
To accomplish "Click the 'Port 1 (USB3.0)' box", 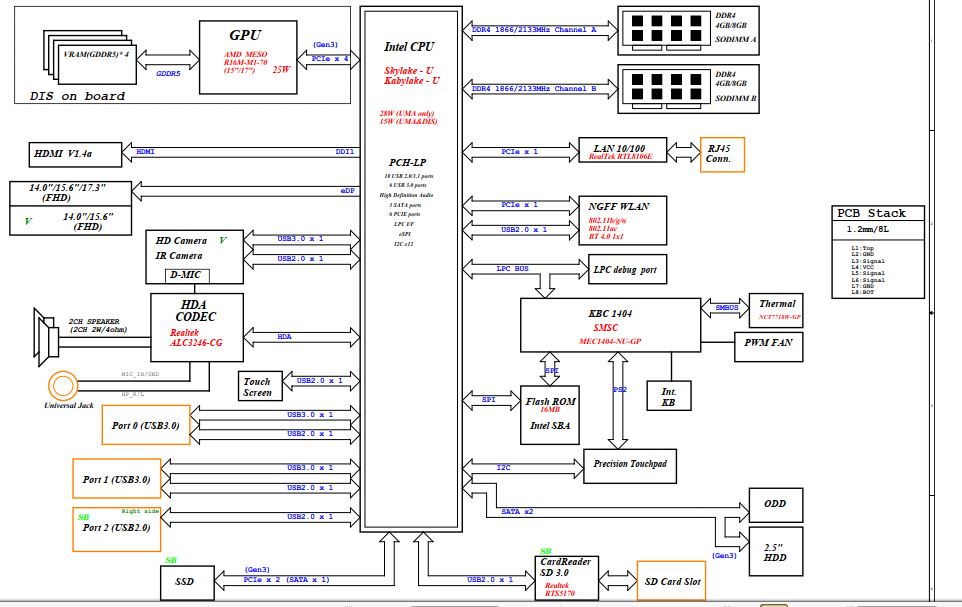I will [117, 479].
